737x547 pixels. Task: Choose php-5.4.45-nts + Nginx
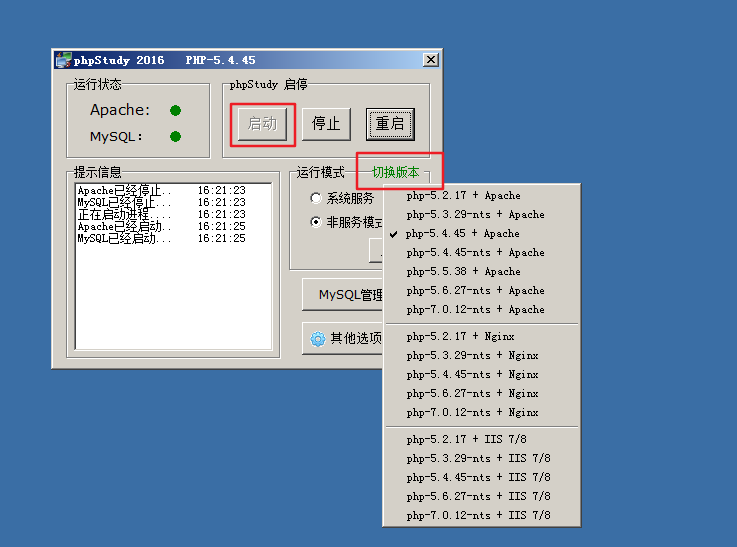click(x=482, y=375)
